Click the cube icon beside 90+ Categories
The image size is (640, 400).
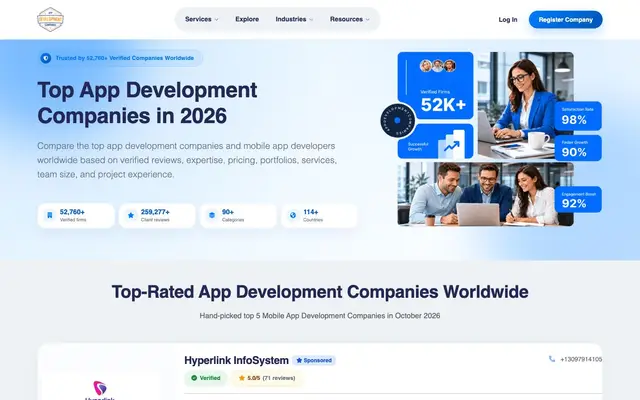212,215
